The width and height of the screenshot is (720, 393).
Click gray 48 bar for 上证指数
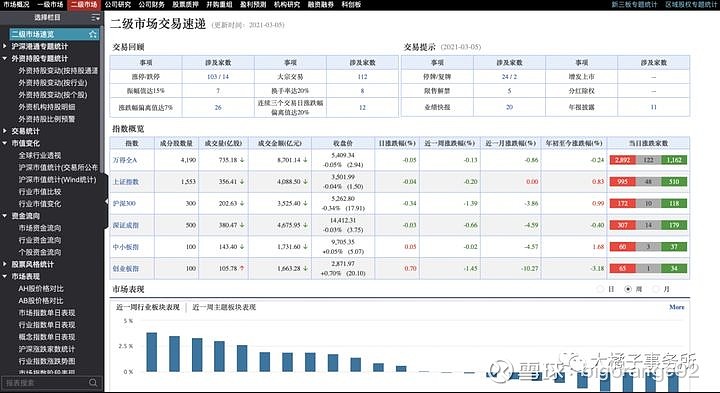coord(648,182)
